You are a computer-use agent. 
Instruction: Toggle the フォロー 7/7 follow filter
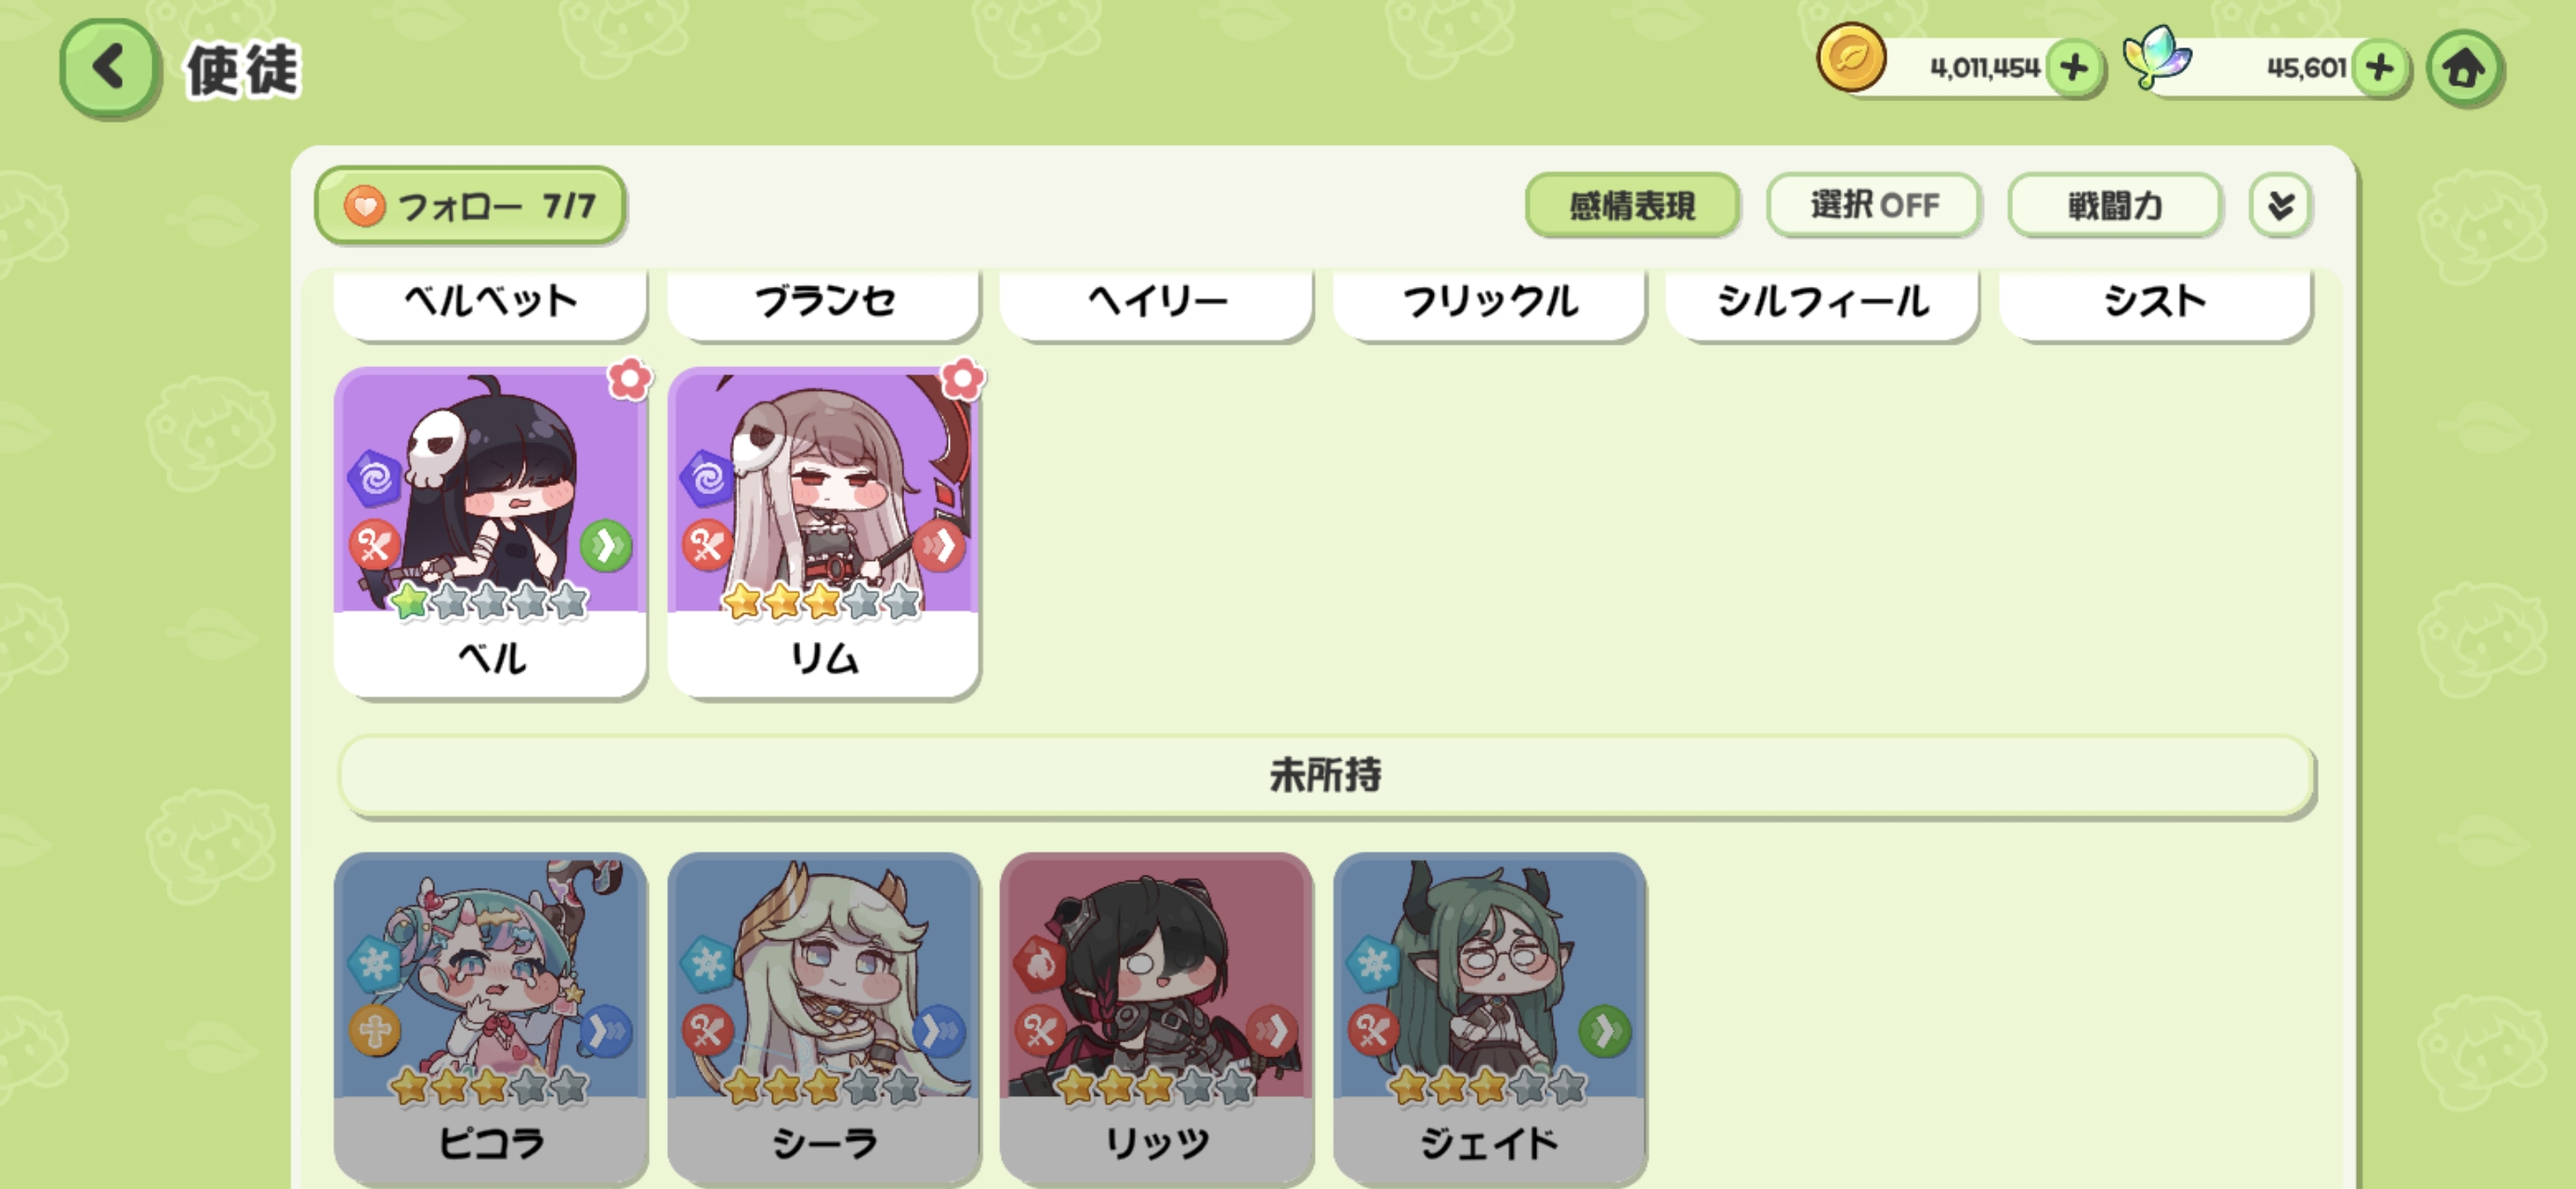[x=470, y=206]
